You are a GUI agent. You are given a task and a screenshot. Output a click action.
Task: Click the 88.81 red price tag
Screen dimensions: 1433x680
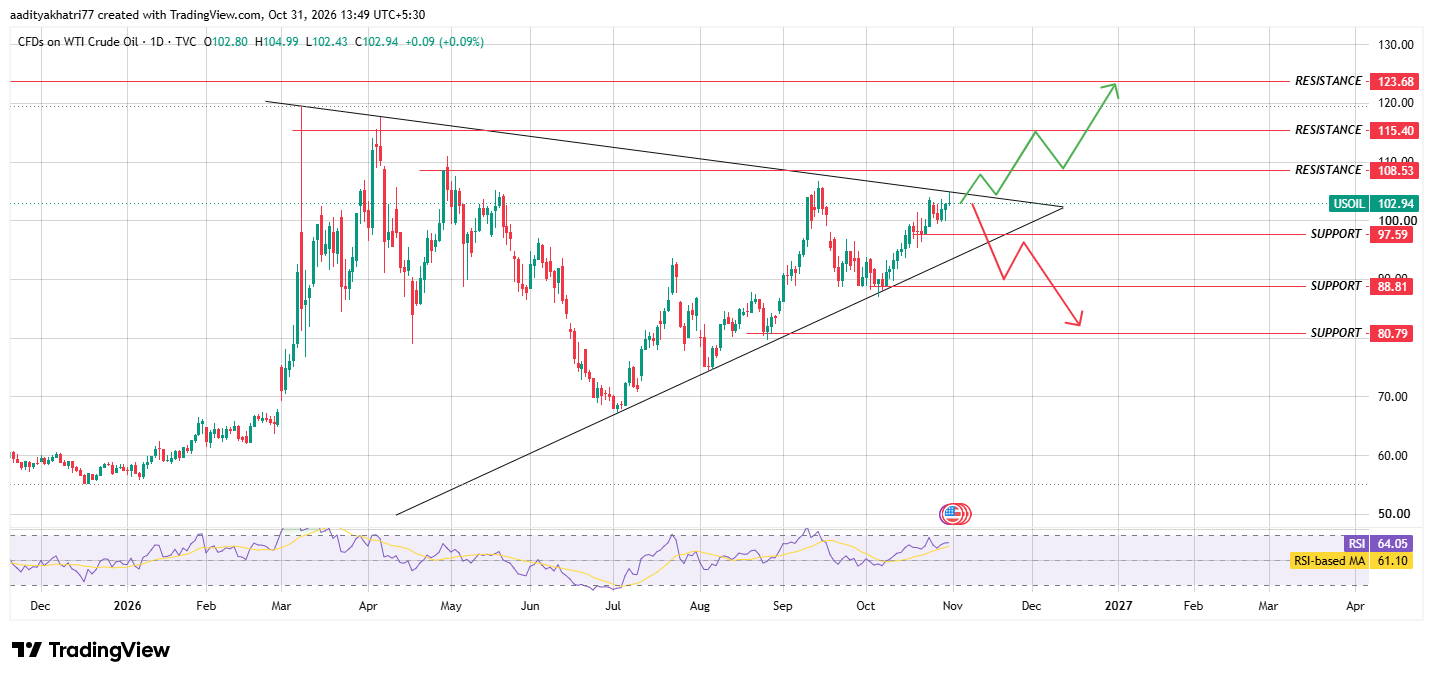1389,286
